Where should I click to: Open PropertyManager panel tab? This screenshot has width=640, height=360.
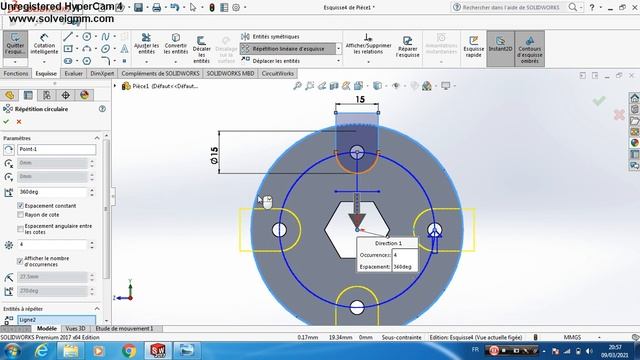coord(28,95)
